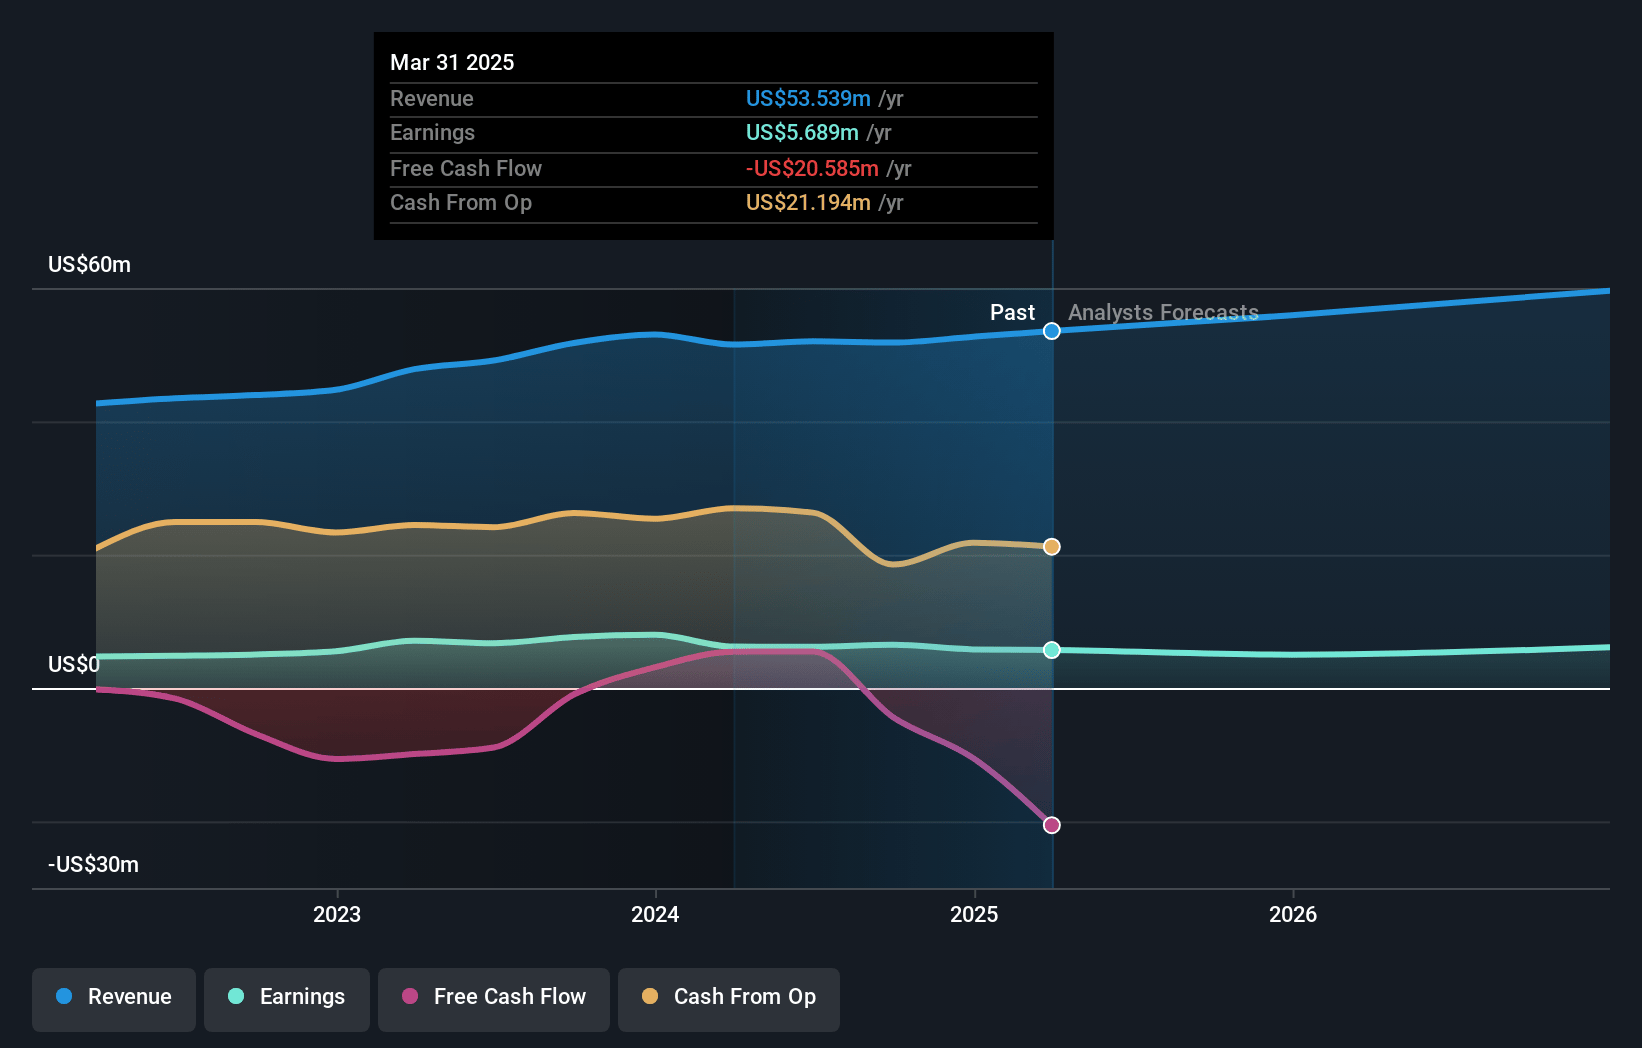Click the Revenue row label in tooltip
This screenshot has width=1642, height=1048.
click(432, 99)
